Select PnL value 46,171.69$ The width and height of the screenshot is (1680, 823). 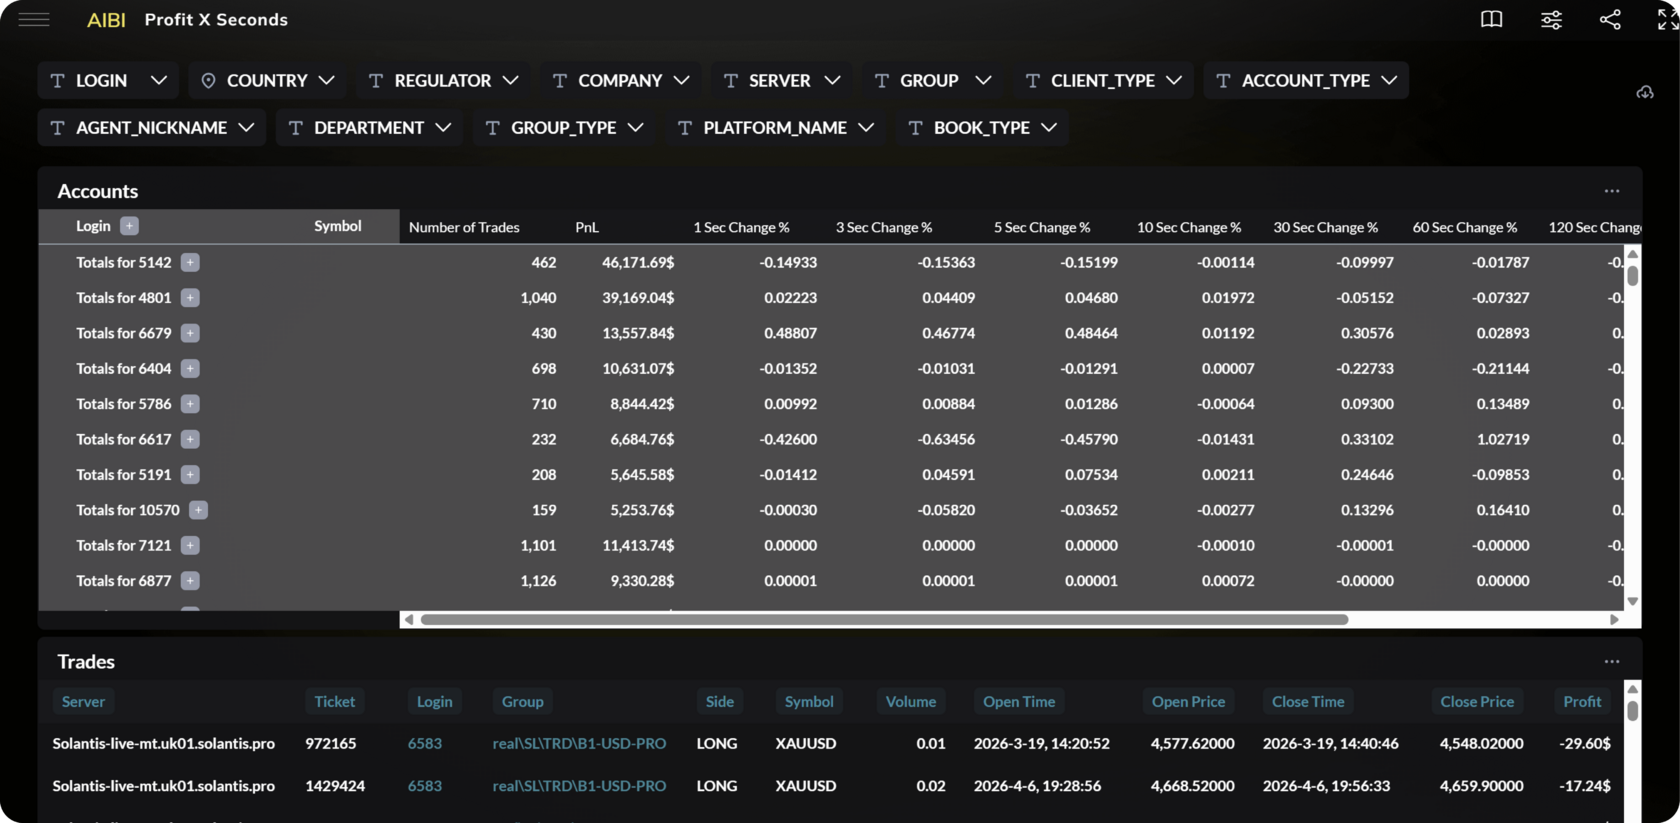tap(638, 262)
